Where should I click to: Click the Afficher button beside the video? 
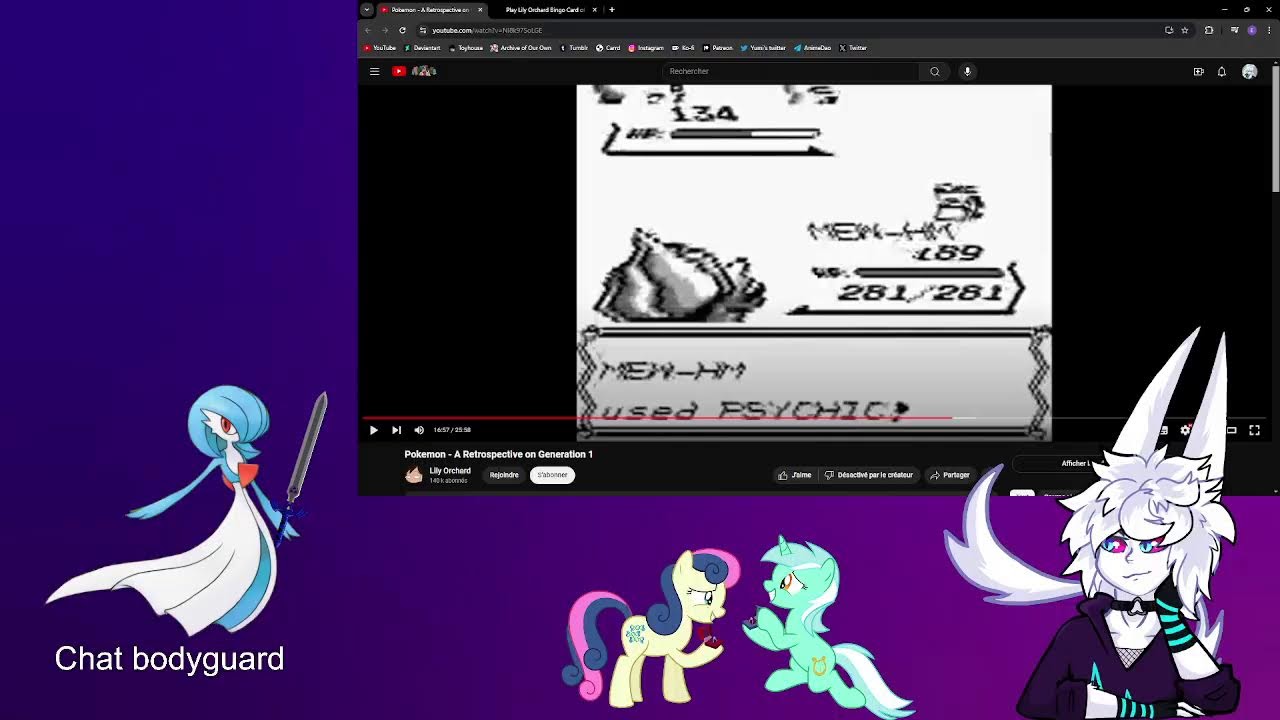point(1076,463)
